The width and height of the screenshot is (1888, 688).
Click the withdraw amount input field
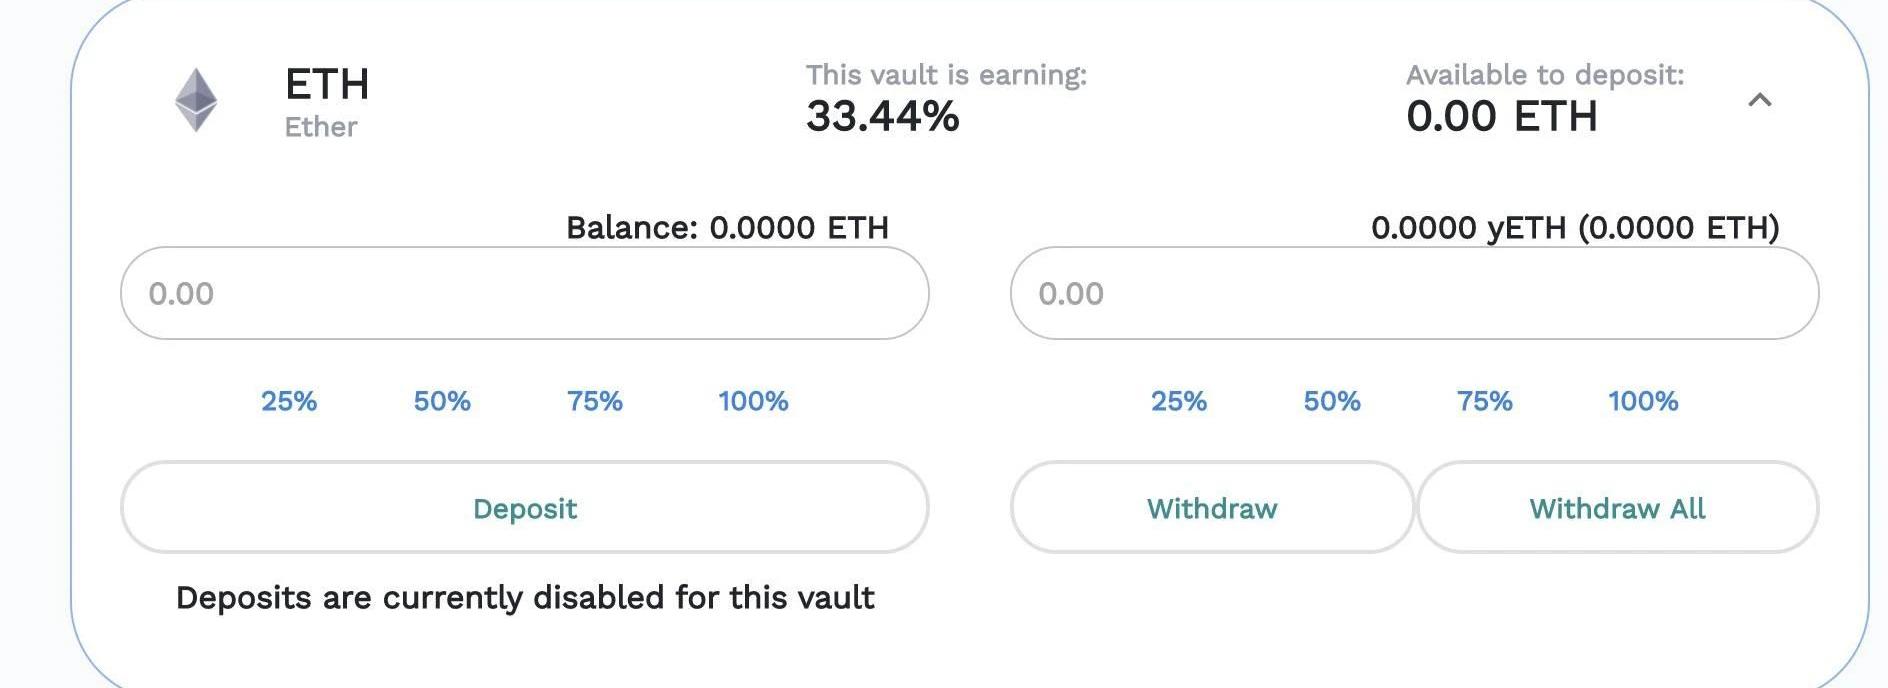[x=1413, y=293]
